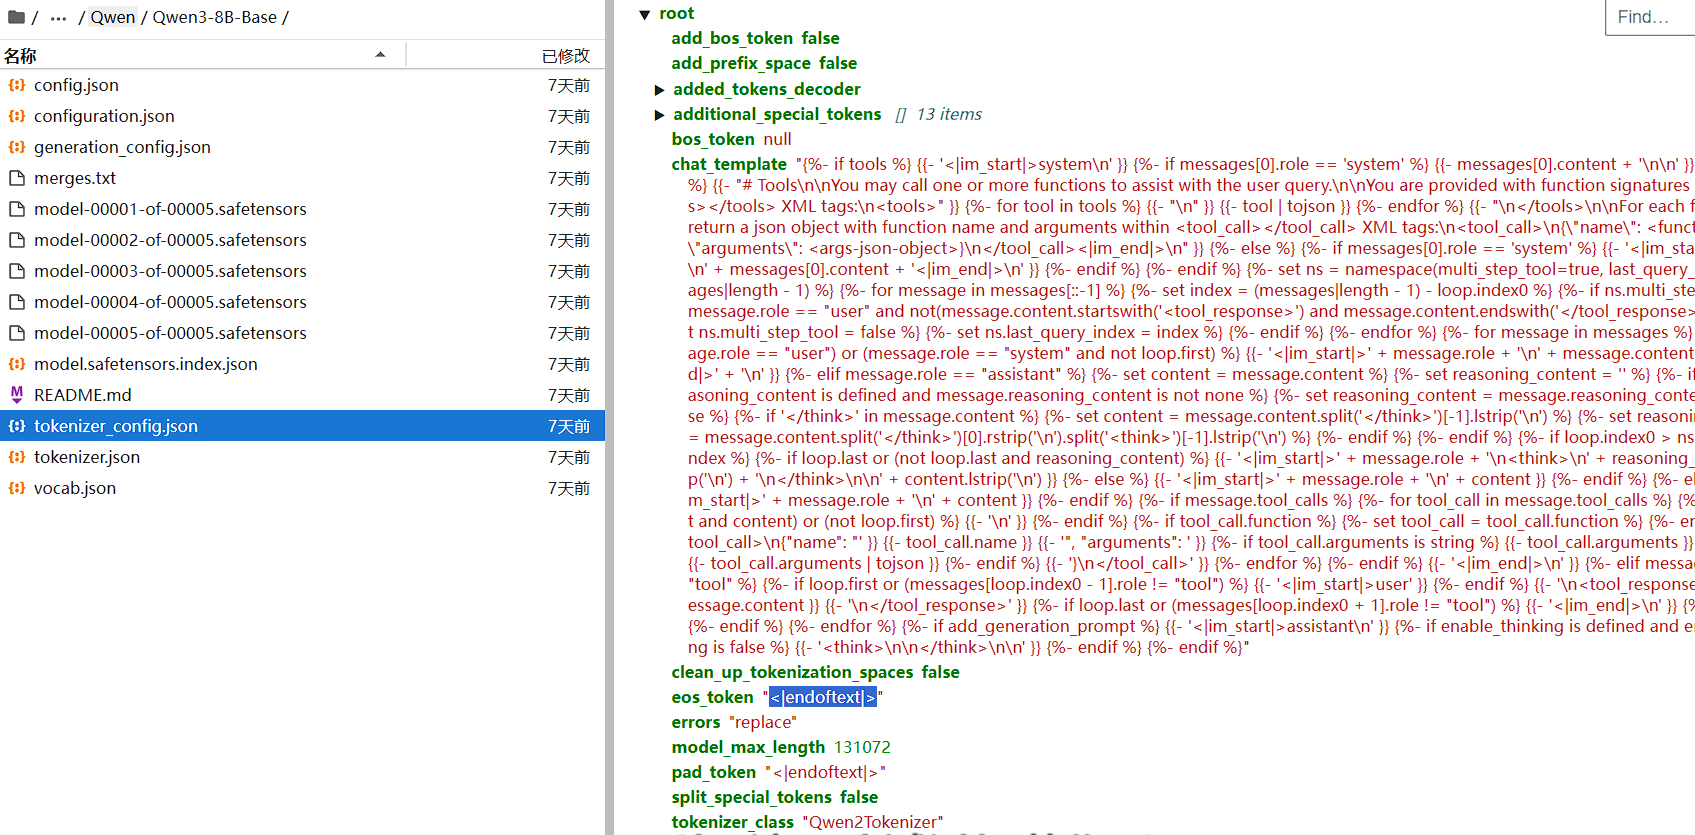Open merges.txt file
The width and height of the screenshot is (1695, 835).
[x=75, y=178]
